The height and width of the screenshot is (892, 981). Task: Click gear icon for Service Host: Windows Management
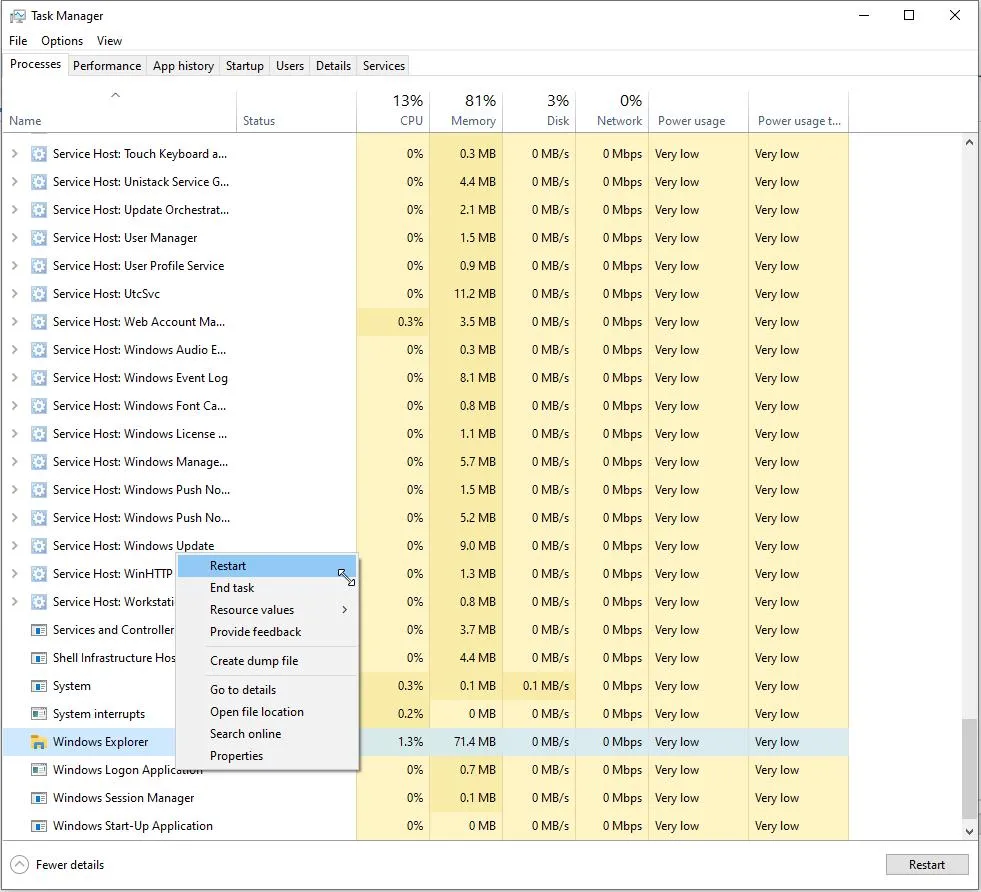[x=39, y=462]
